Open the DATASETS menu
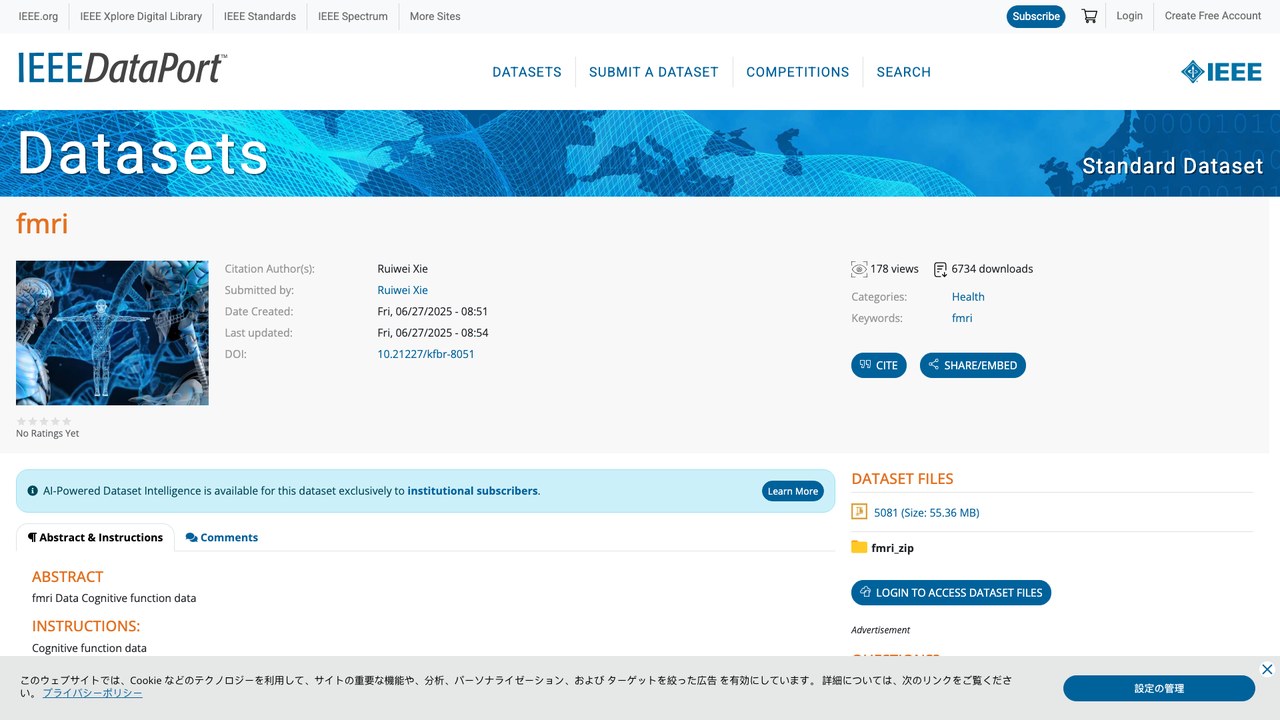 [527, 72]
